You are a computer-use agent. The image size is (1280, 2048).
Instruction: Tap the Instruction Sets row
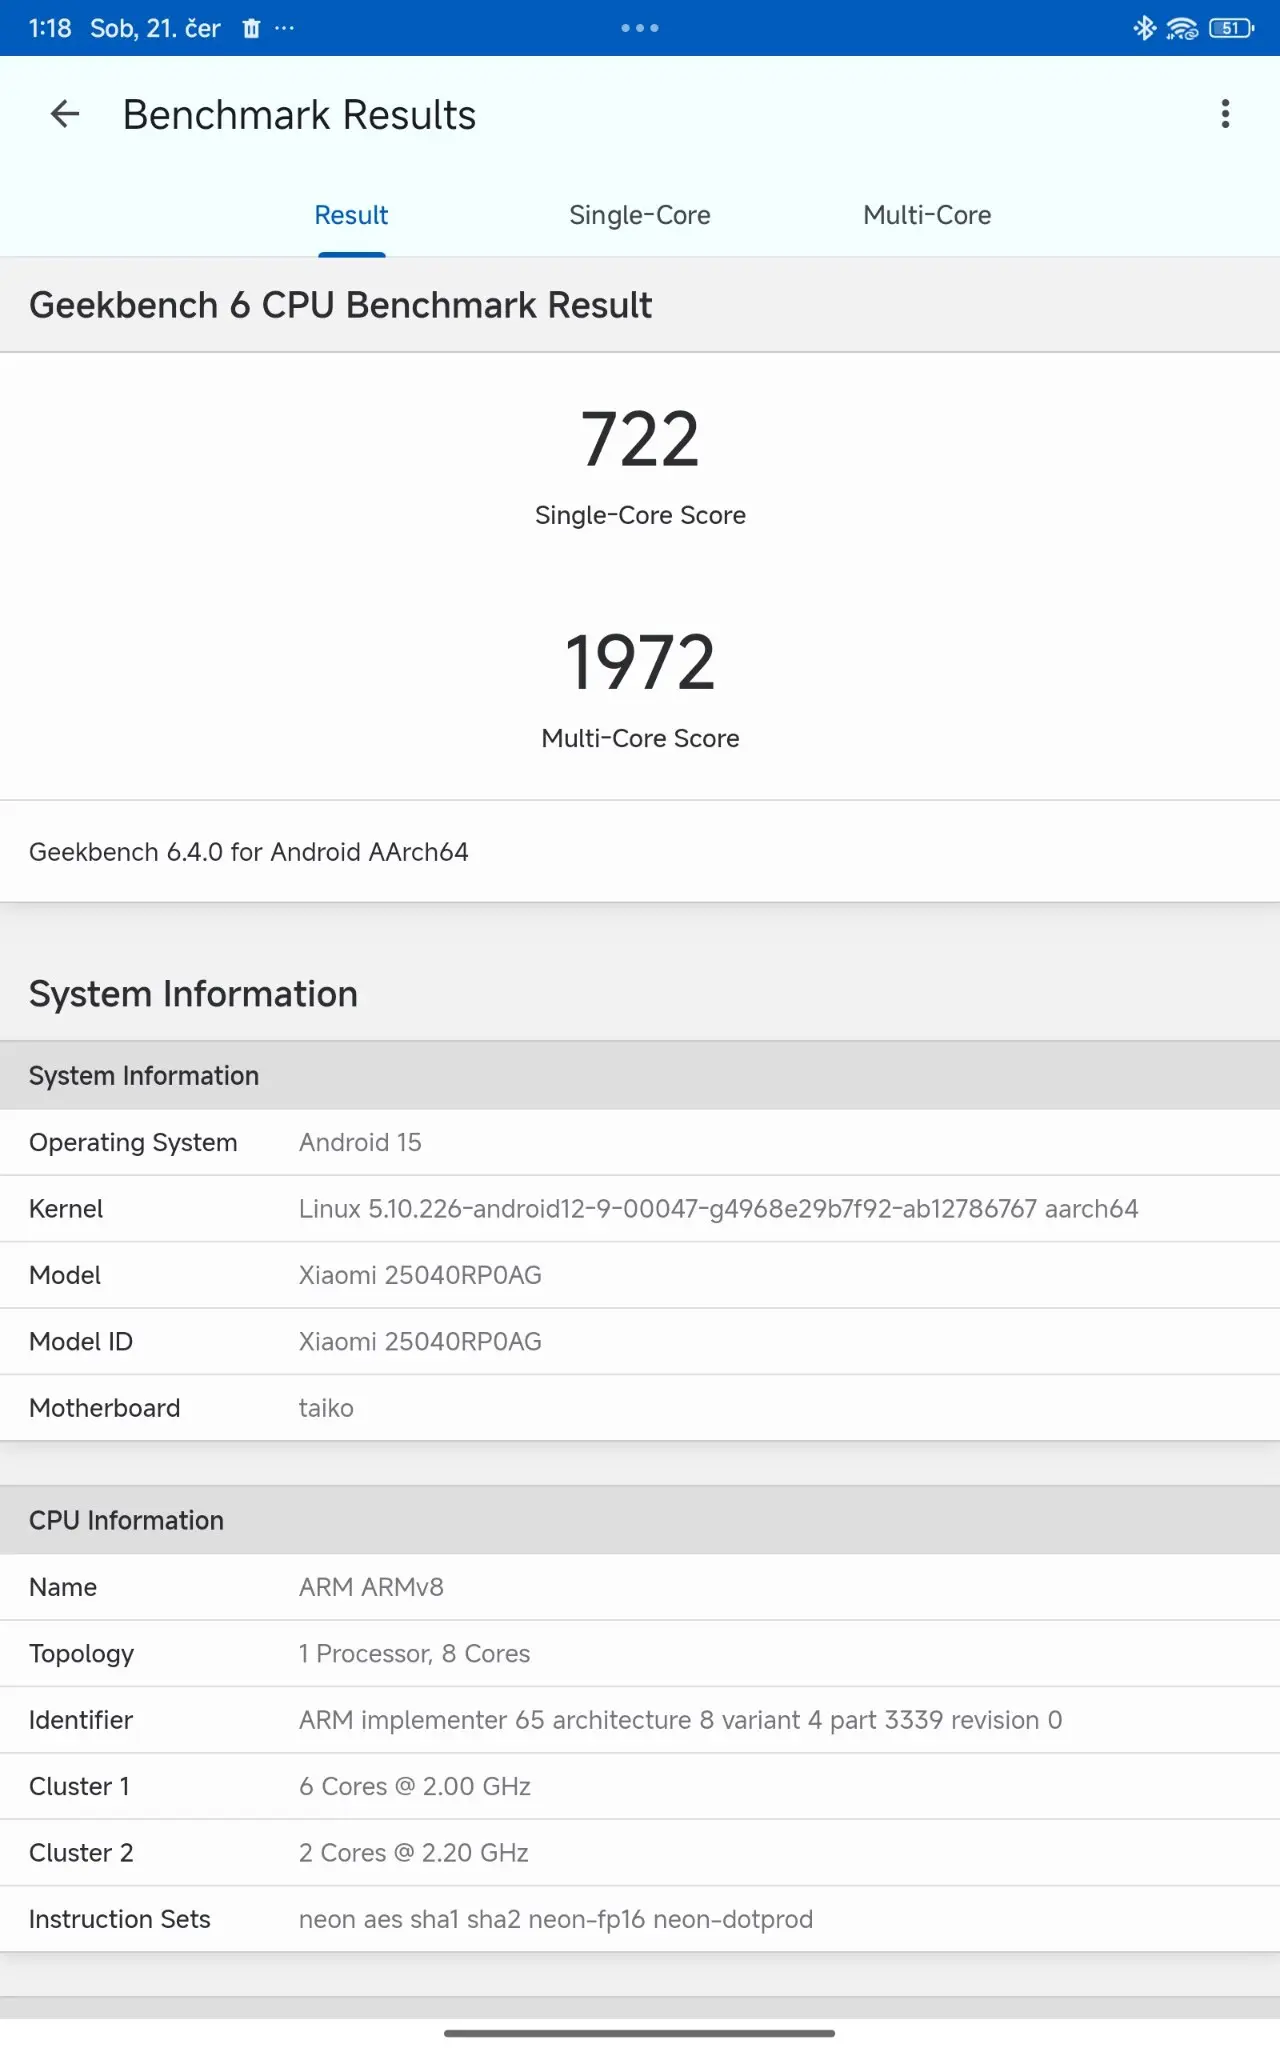(640, 1919)
